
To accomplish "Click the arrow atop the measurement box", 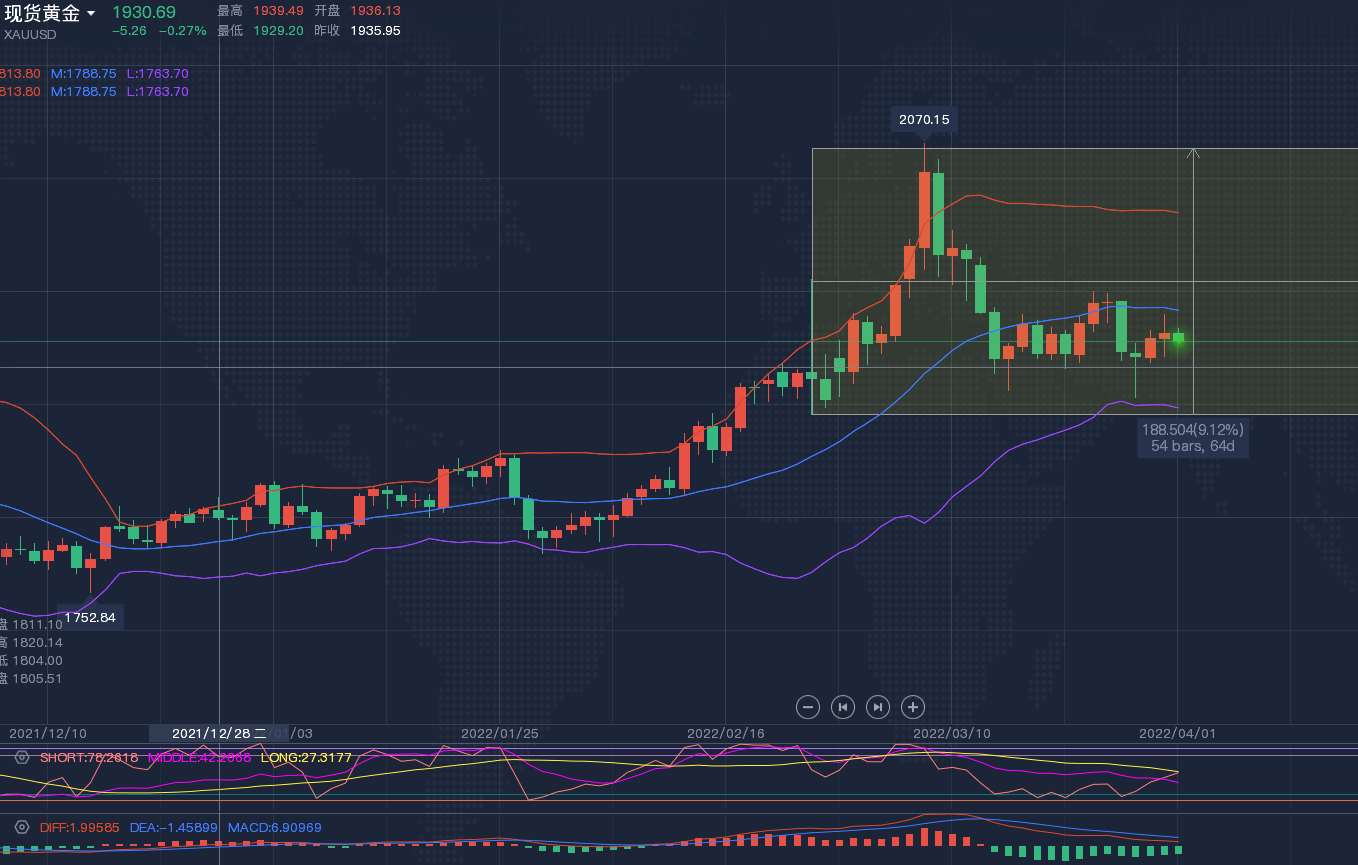I will point(1192,153).
